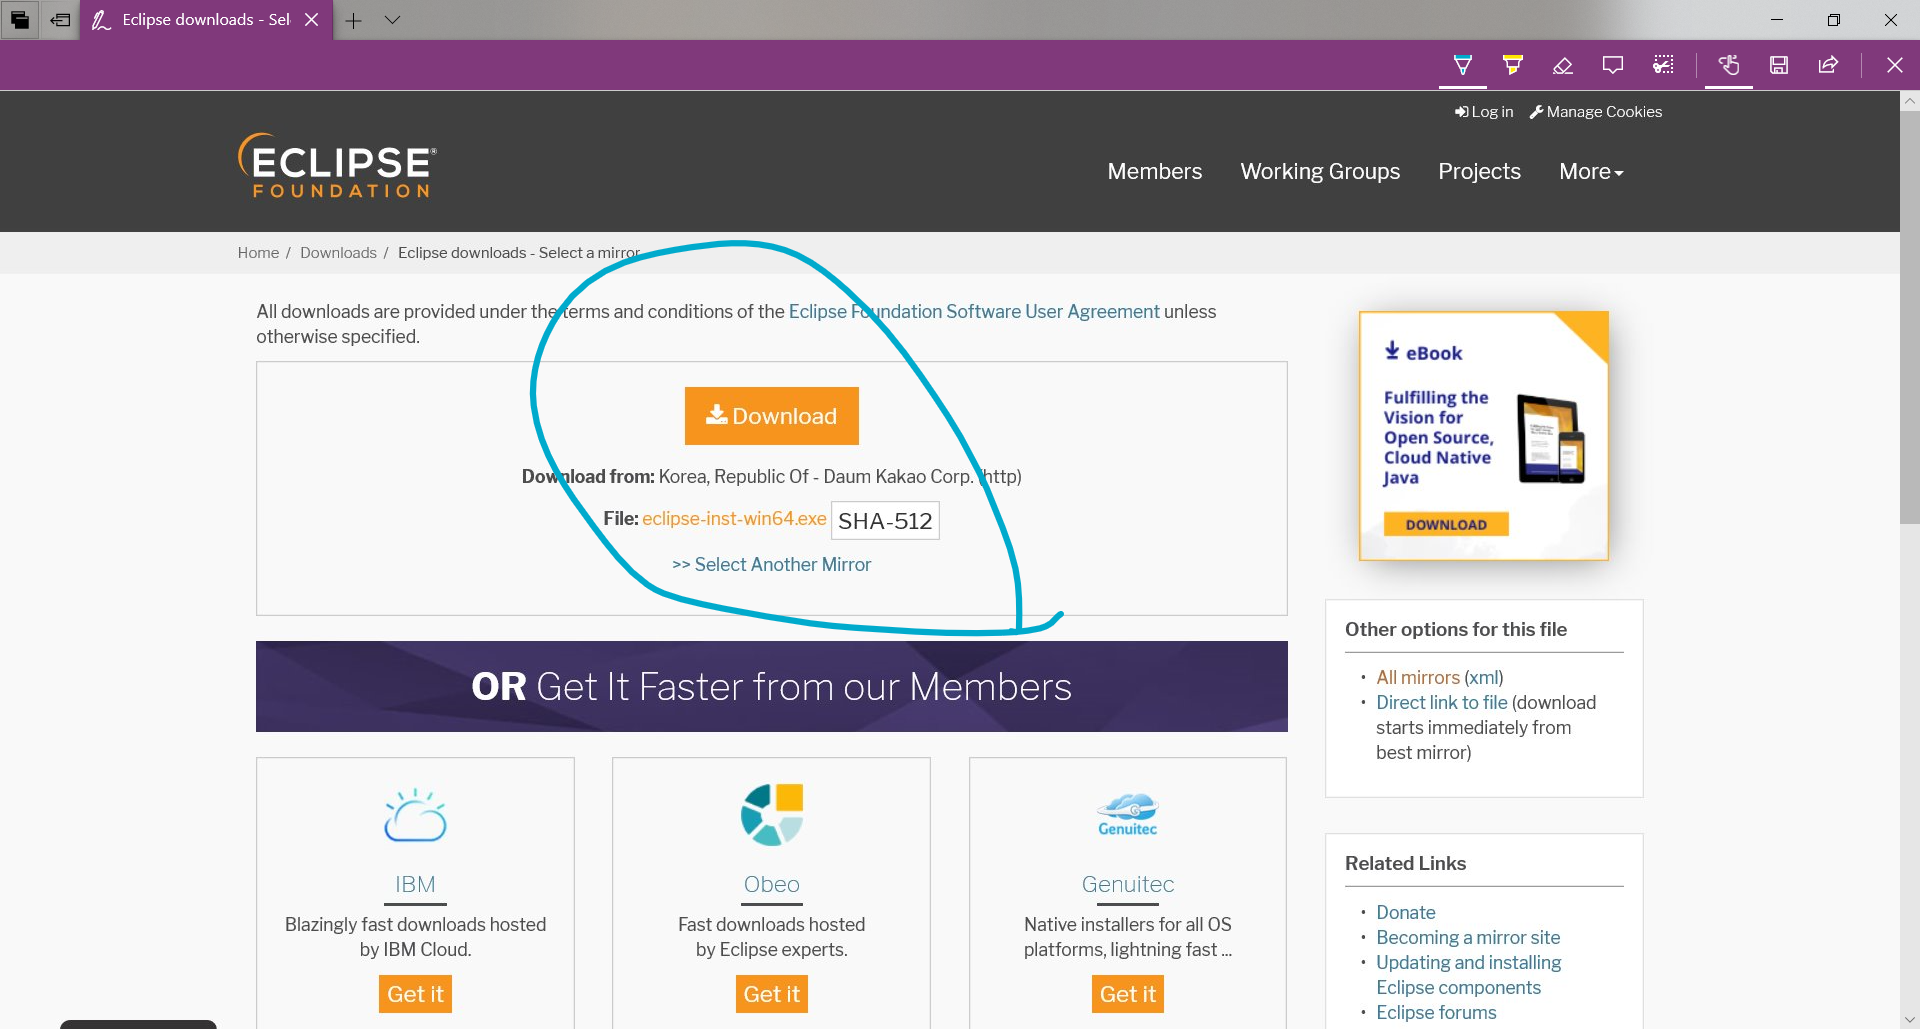Select the clip tool icon
This screenshot has width=1920, height=1029.
click(1663, 65)
